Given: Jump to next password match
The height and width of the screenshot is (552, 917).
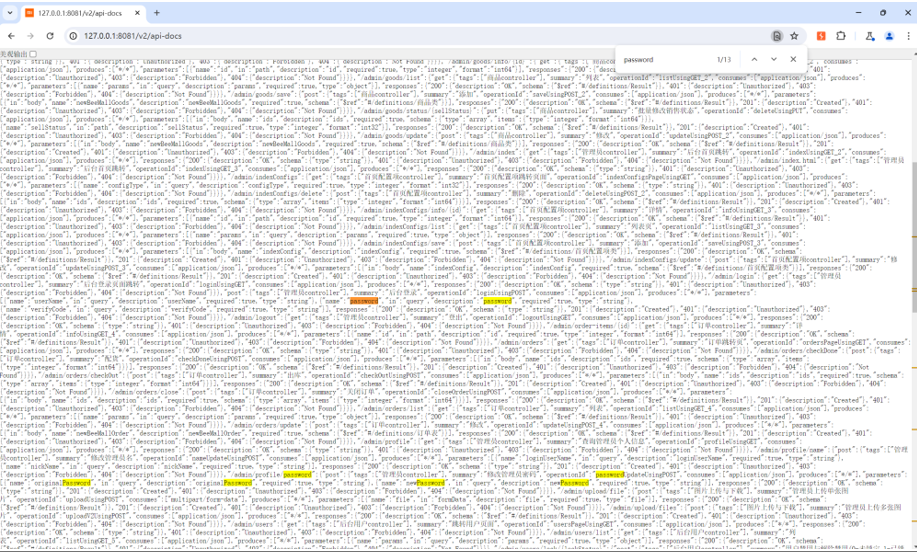Looking at the screenshot, I should tap(773, 60).
